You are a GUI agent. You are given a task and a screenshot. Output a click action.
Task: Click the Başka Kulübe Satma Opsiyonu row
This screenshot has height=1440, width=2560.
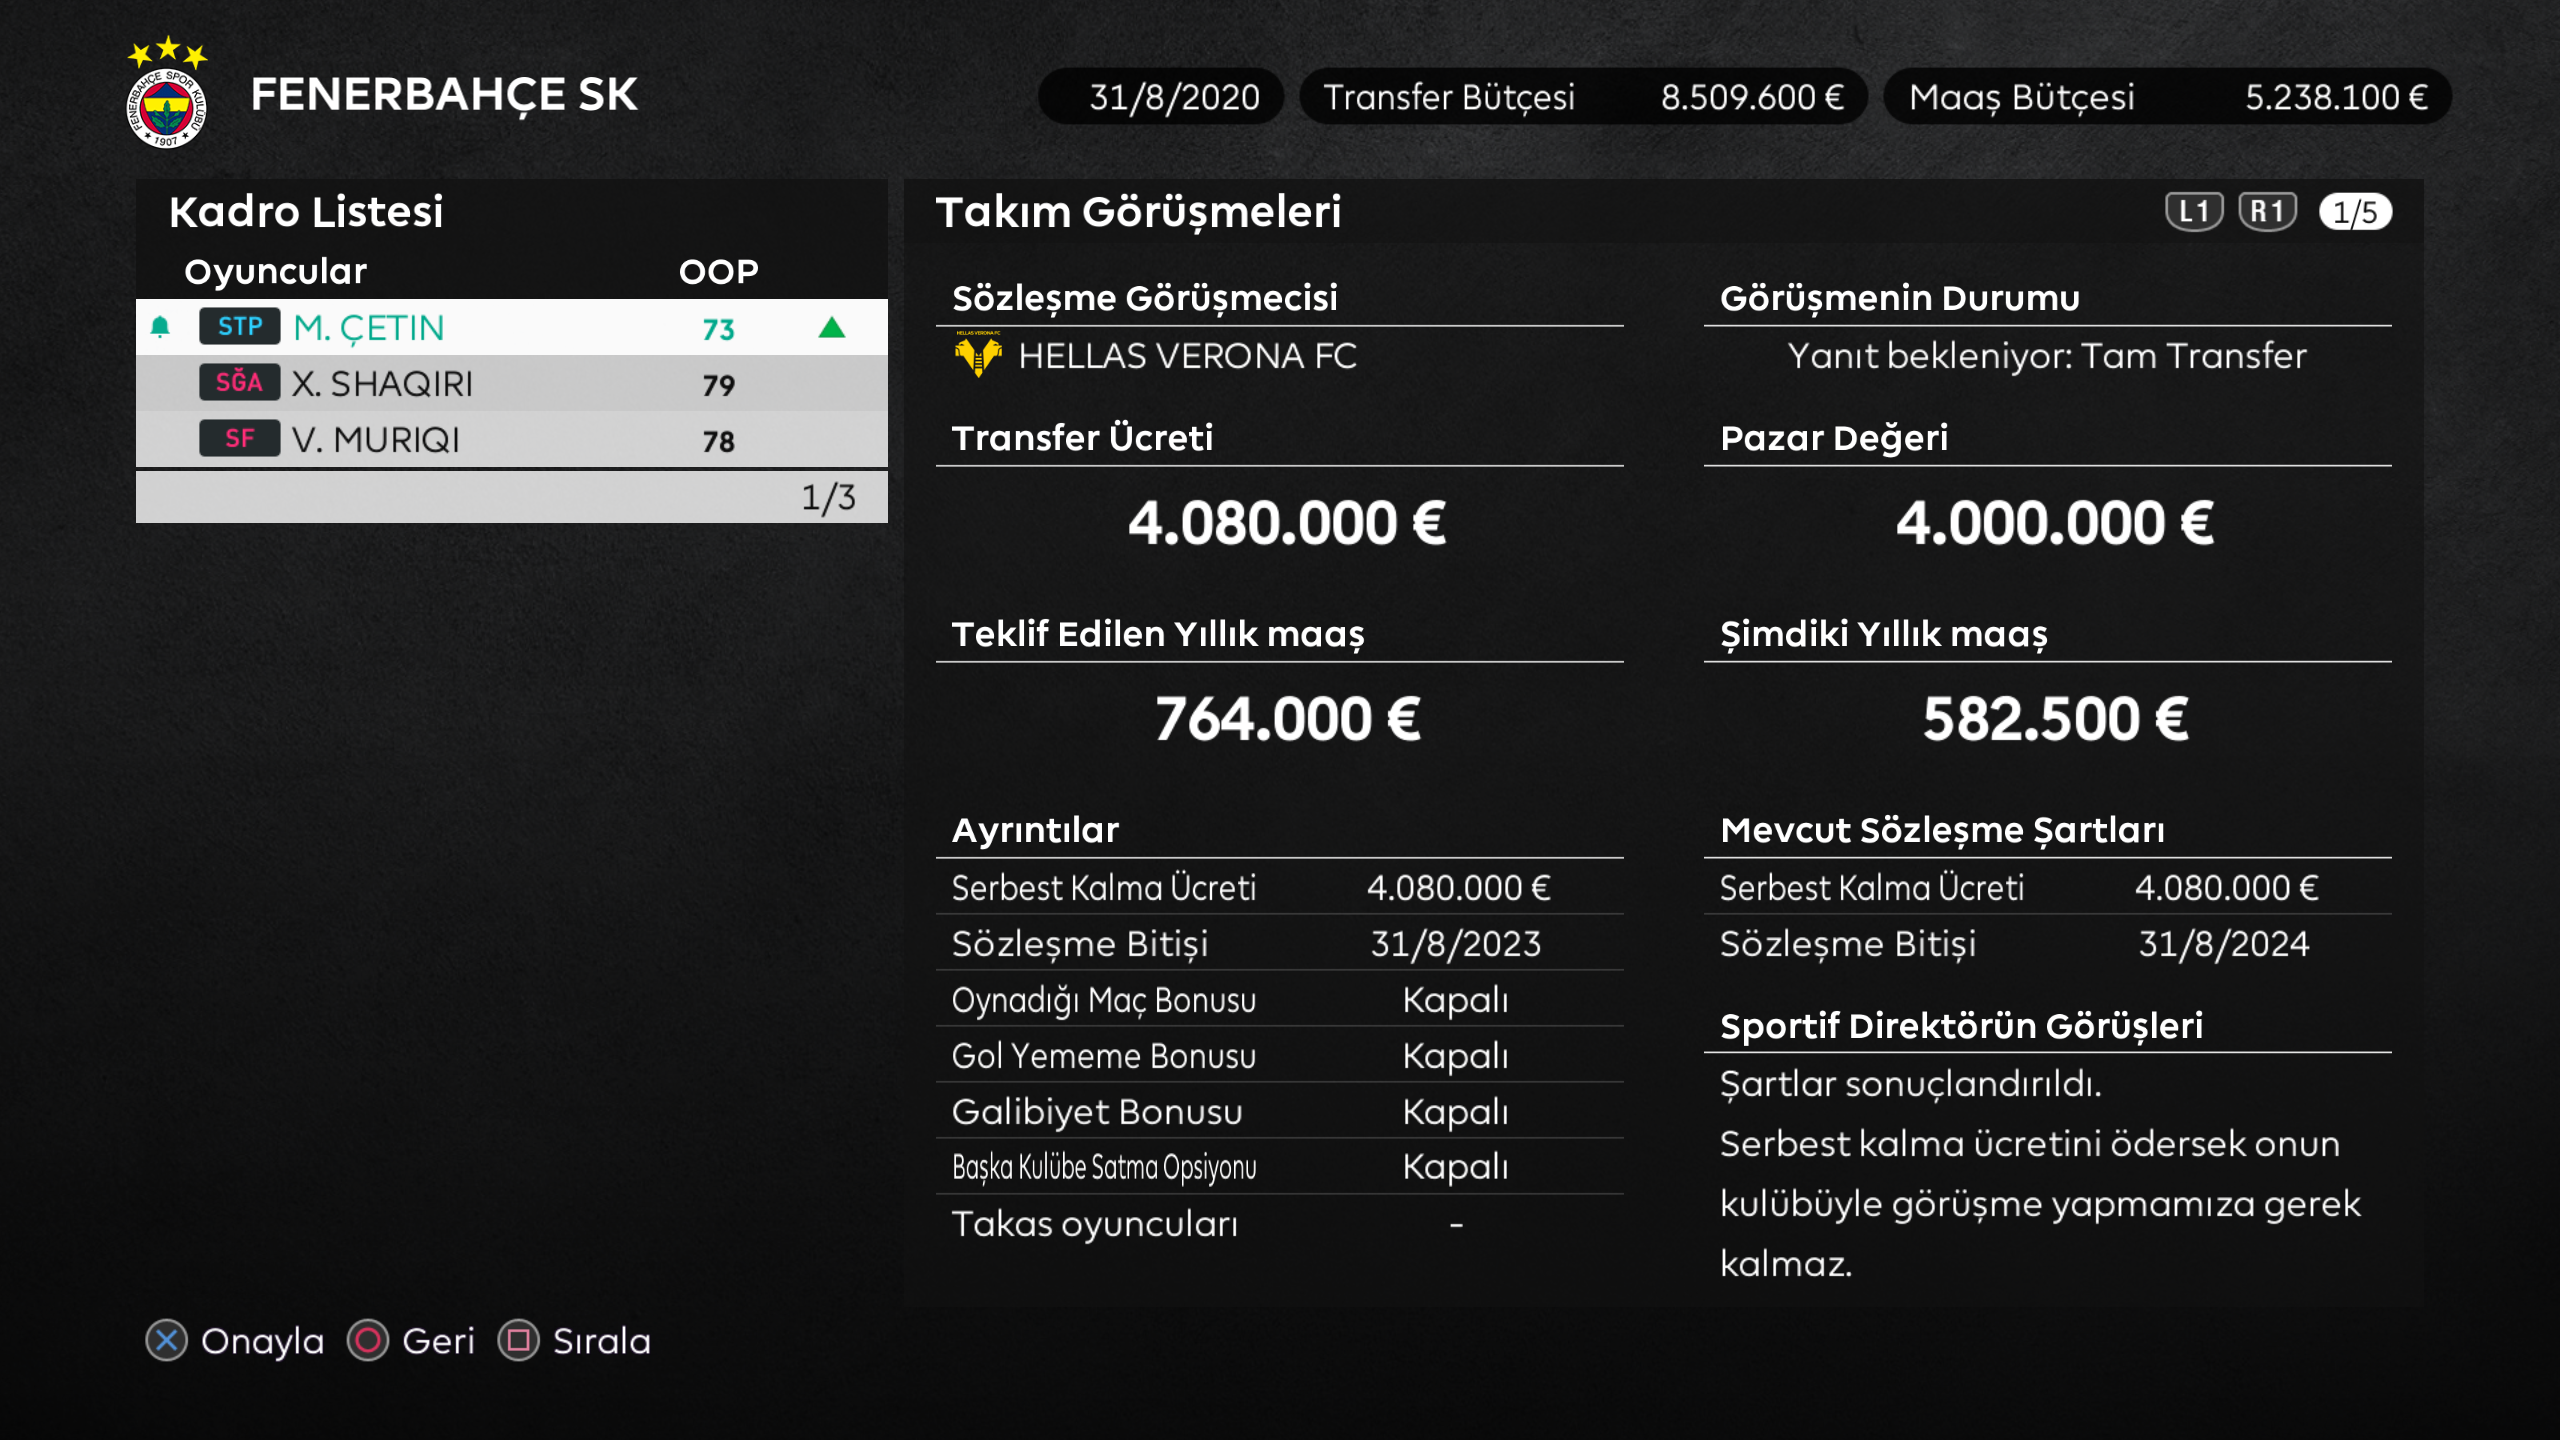click(x=1279, y=1167)
